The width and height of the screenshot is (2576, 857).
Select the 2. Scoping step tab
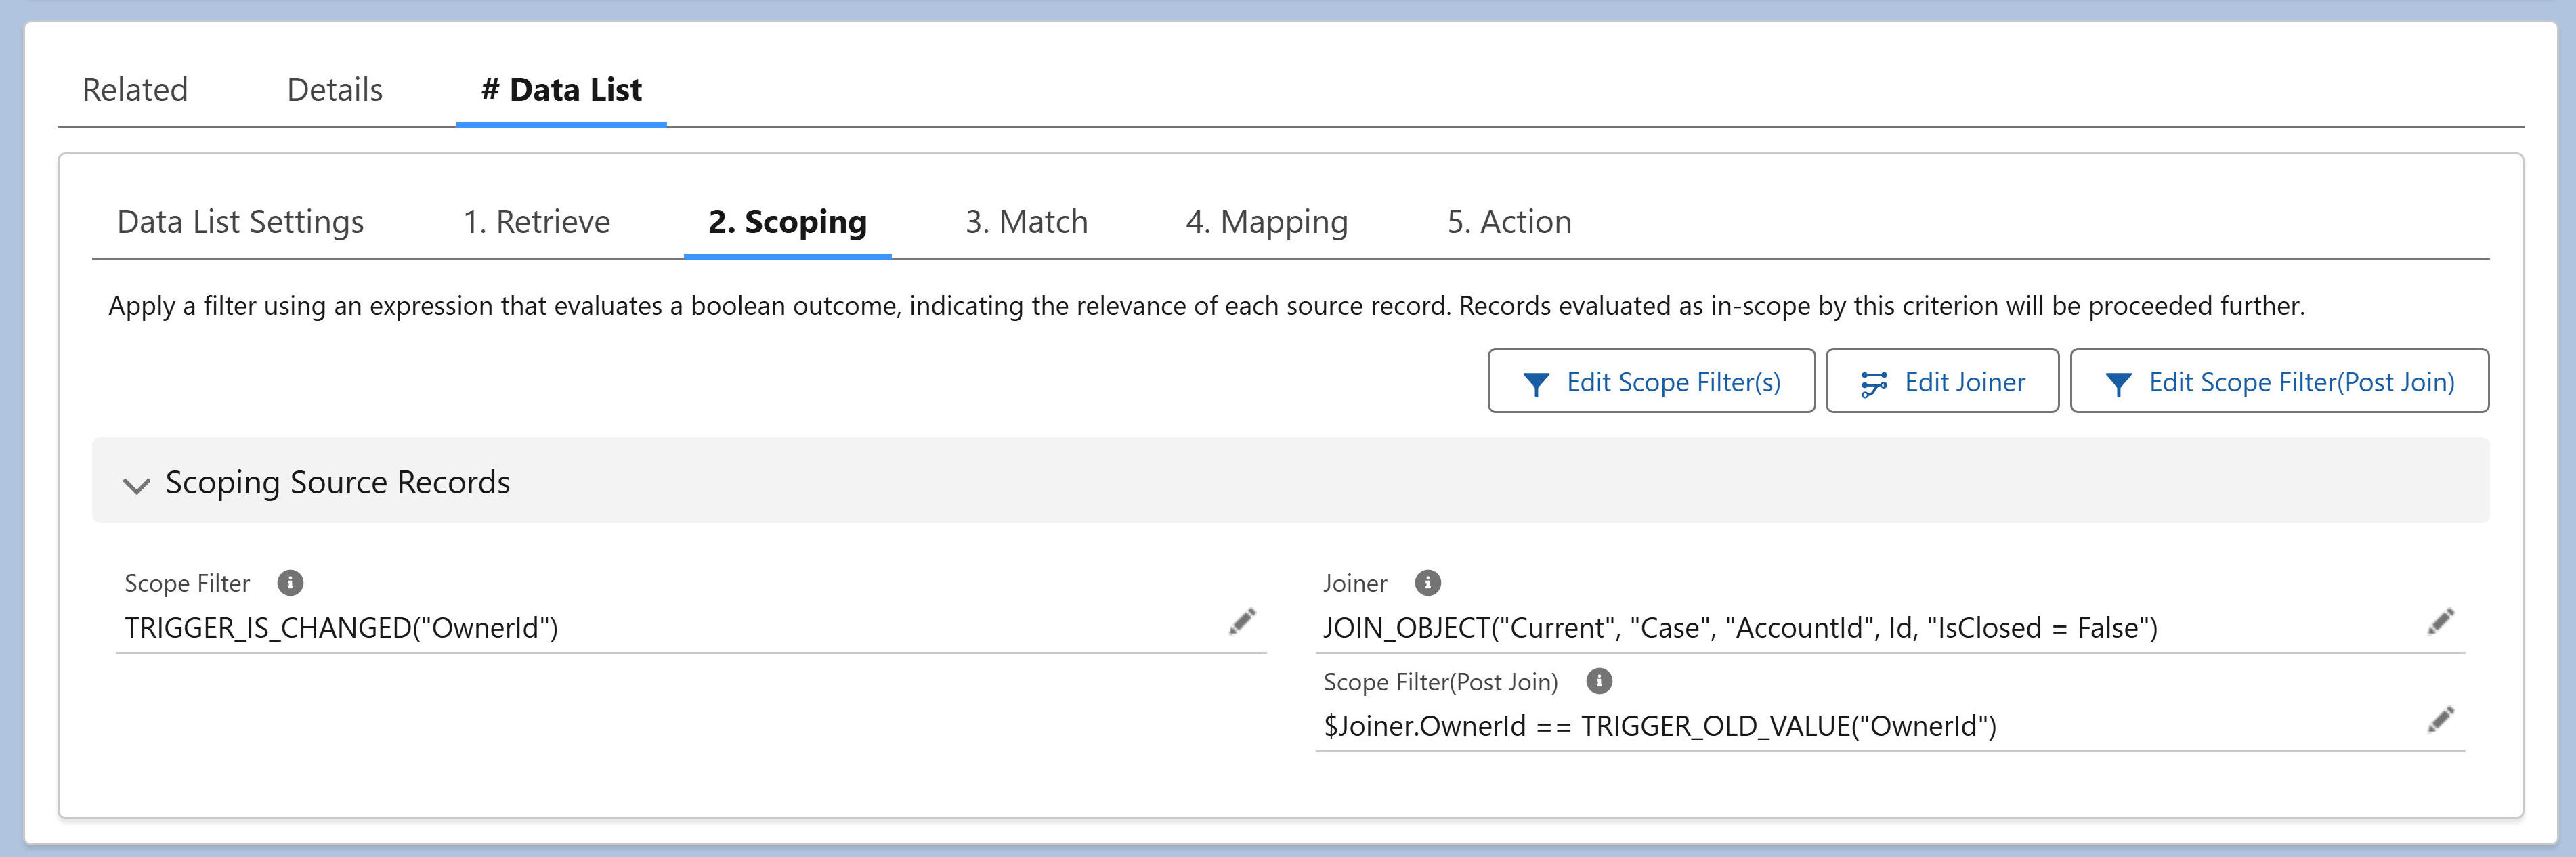click(787, 222)
